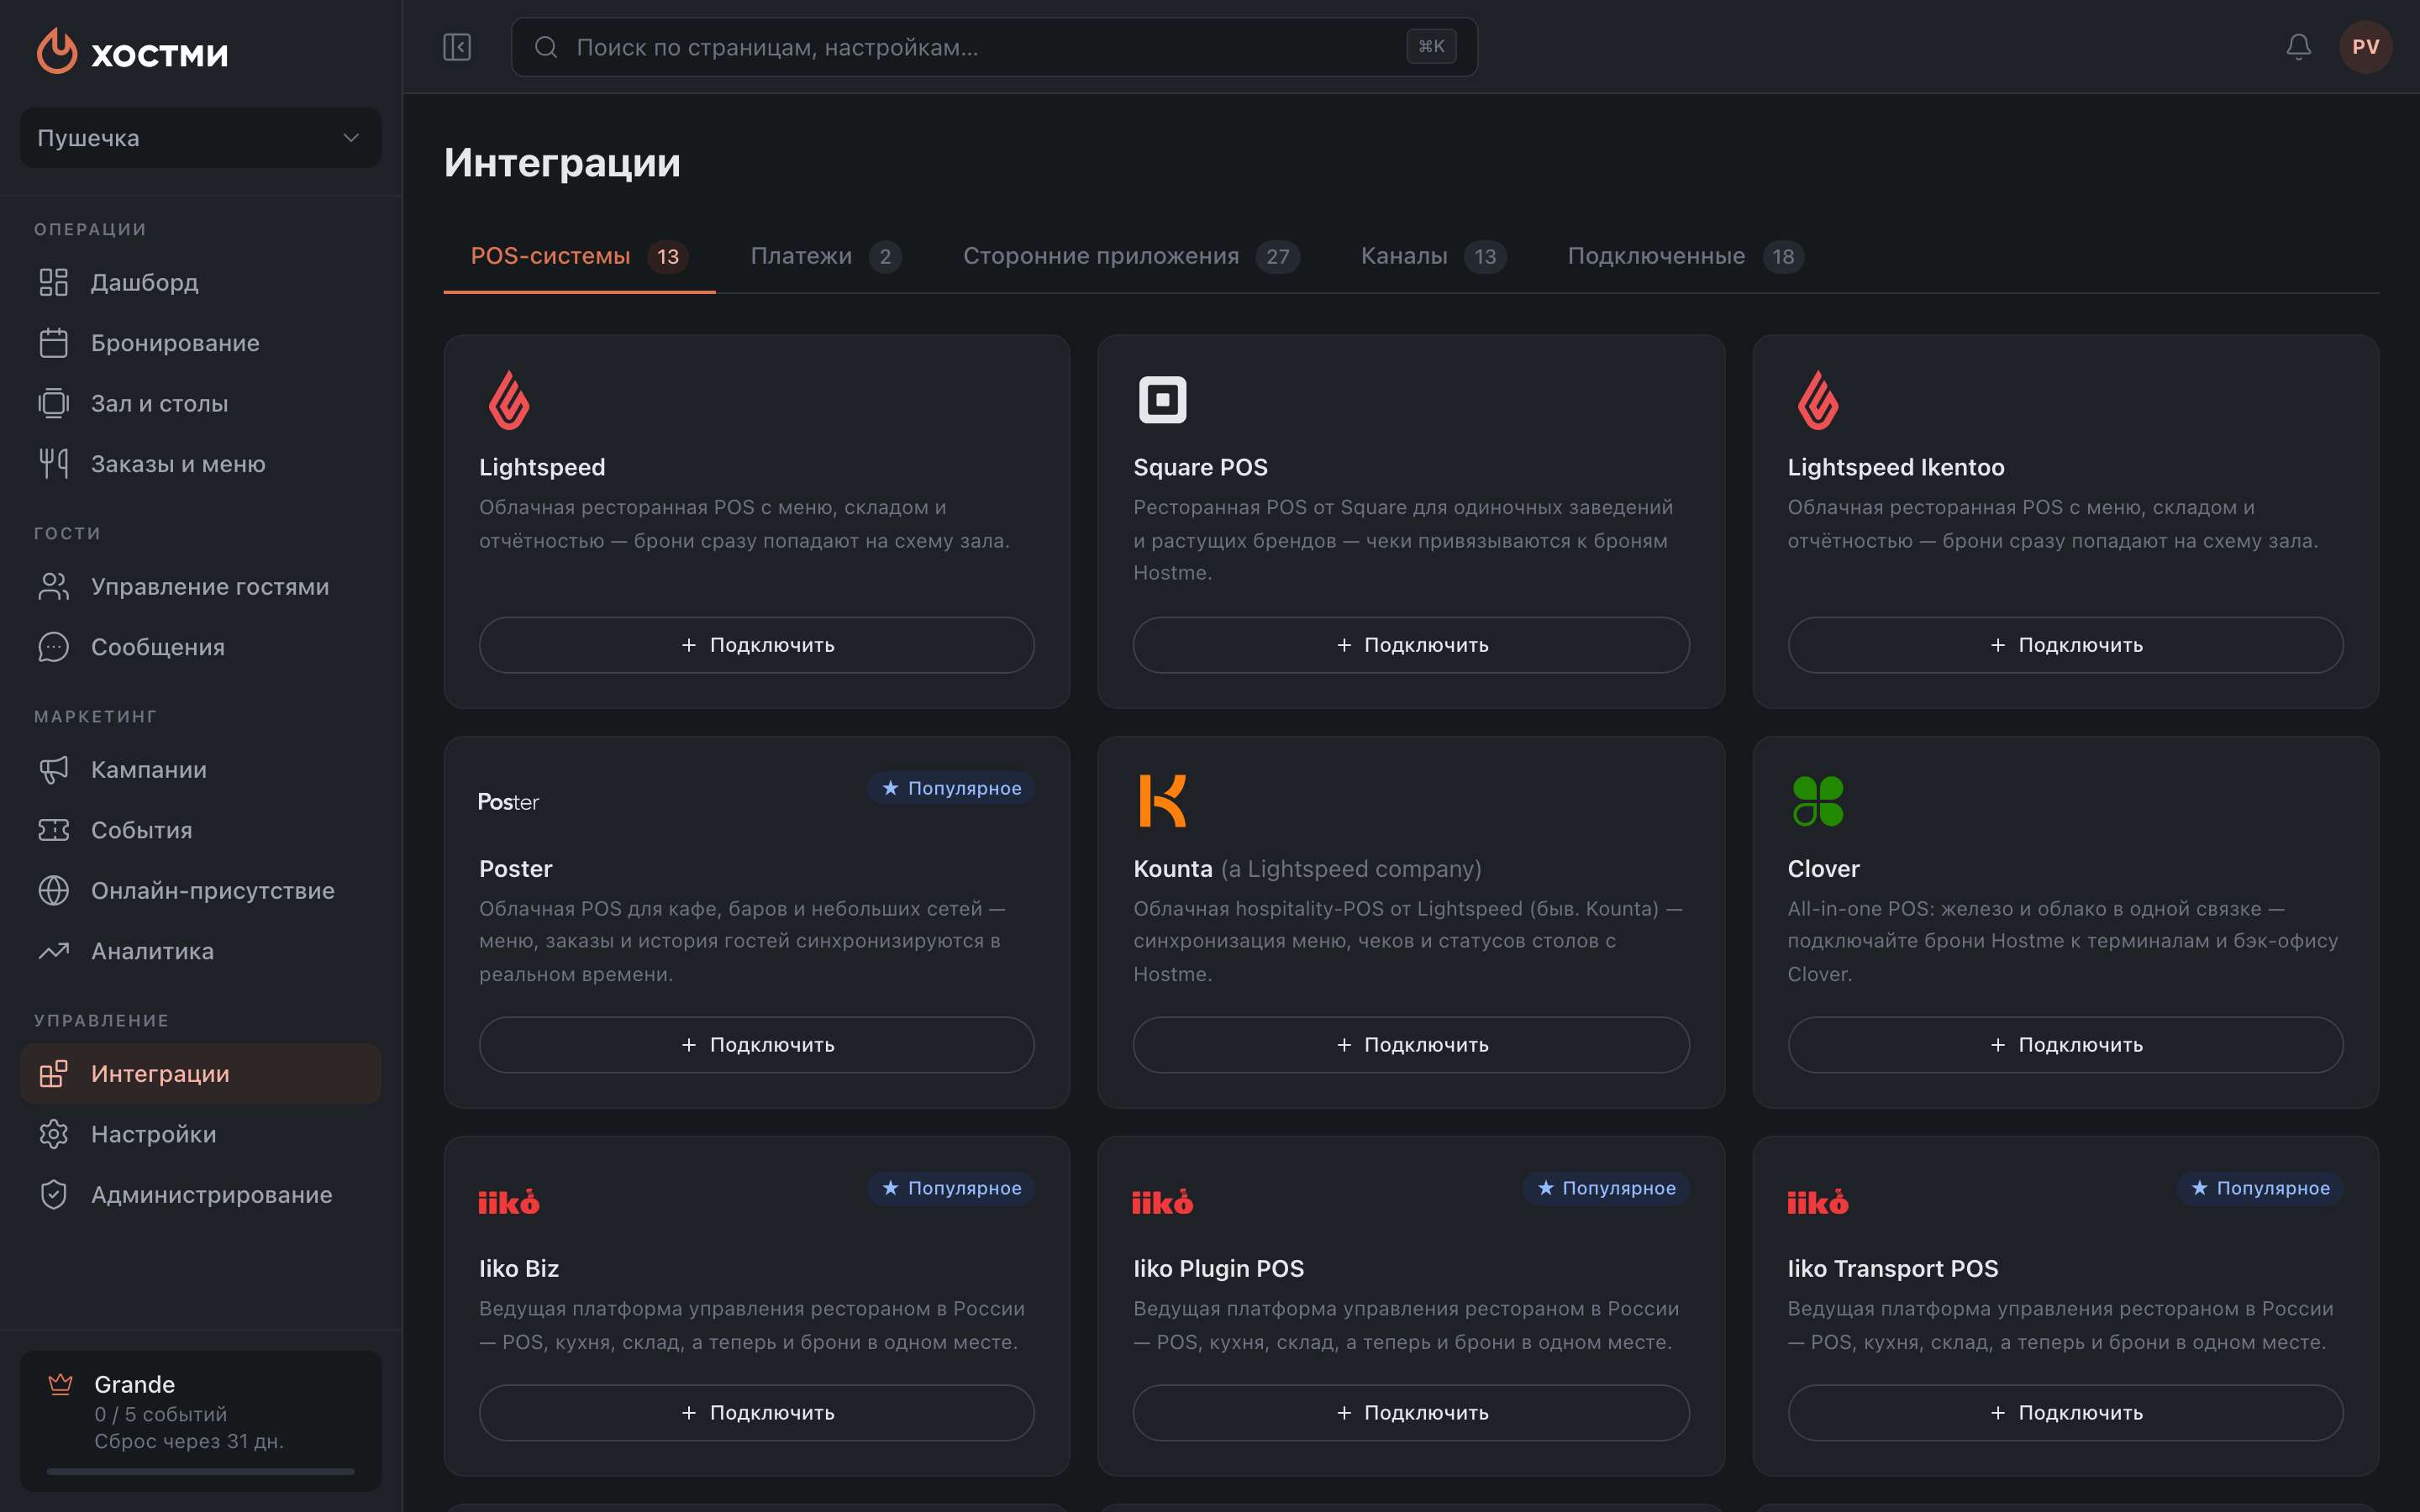Click the Iiko Transport POS logo
Viewport: 2420px width, 1512px height.
point(1818,1201)
